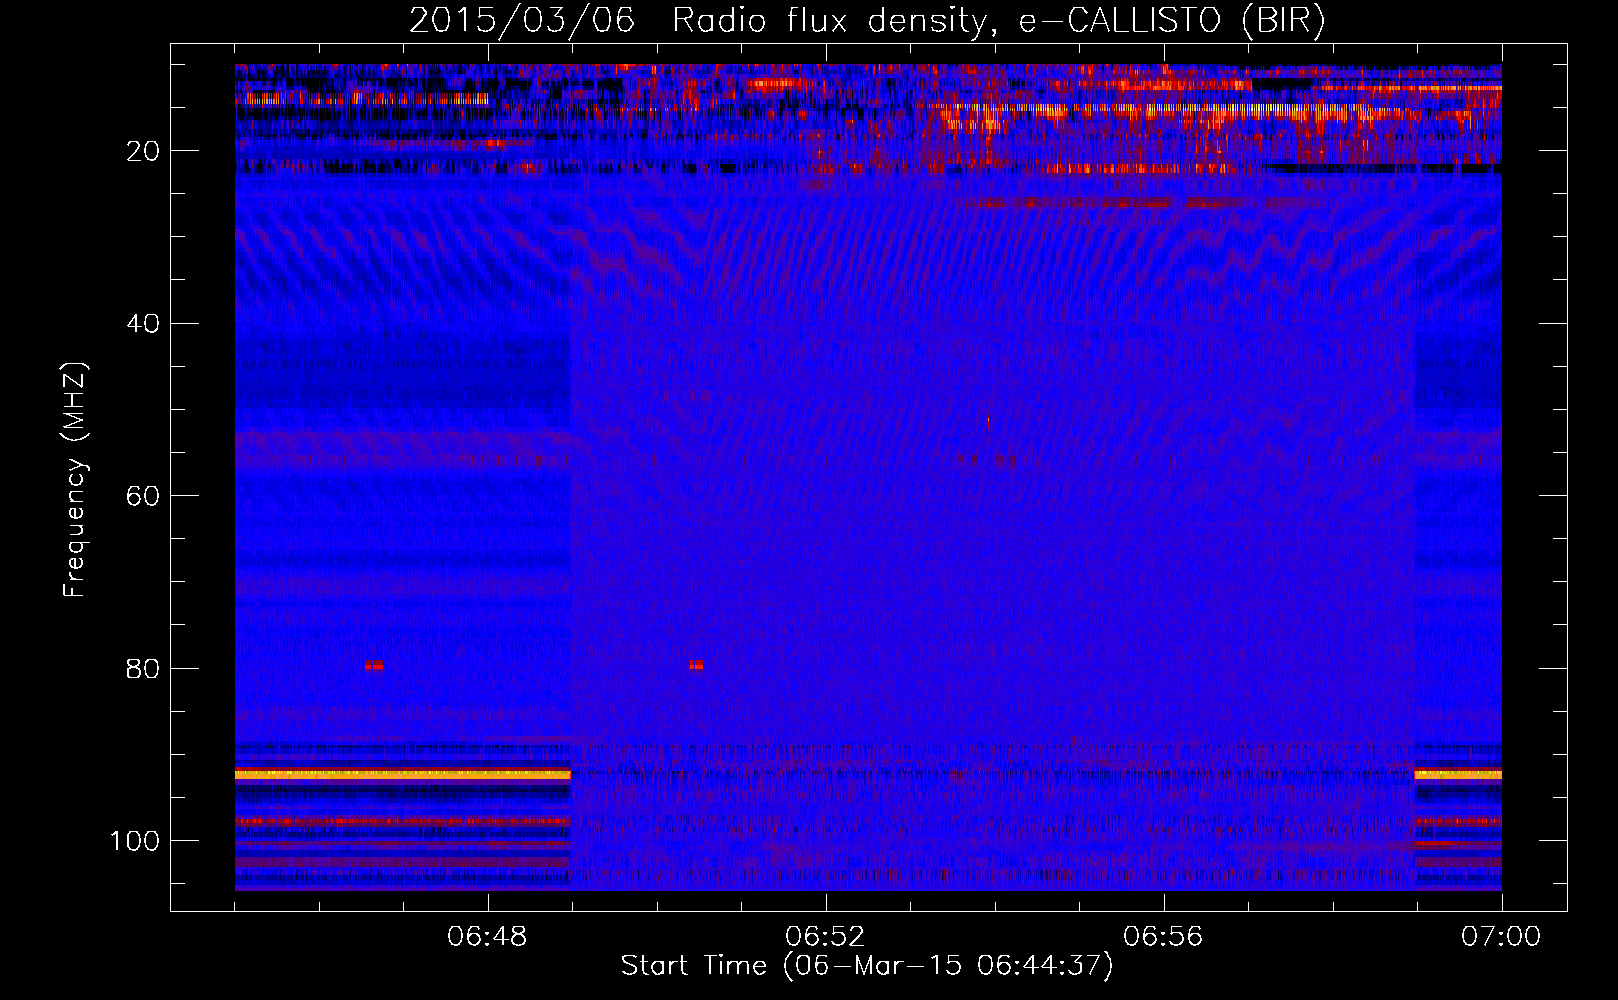Click the red marker near 80 MHz before 06:48
Screen dimensions: 1618x1000
click(374, 665)
